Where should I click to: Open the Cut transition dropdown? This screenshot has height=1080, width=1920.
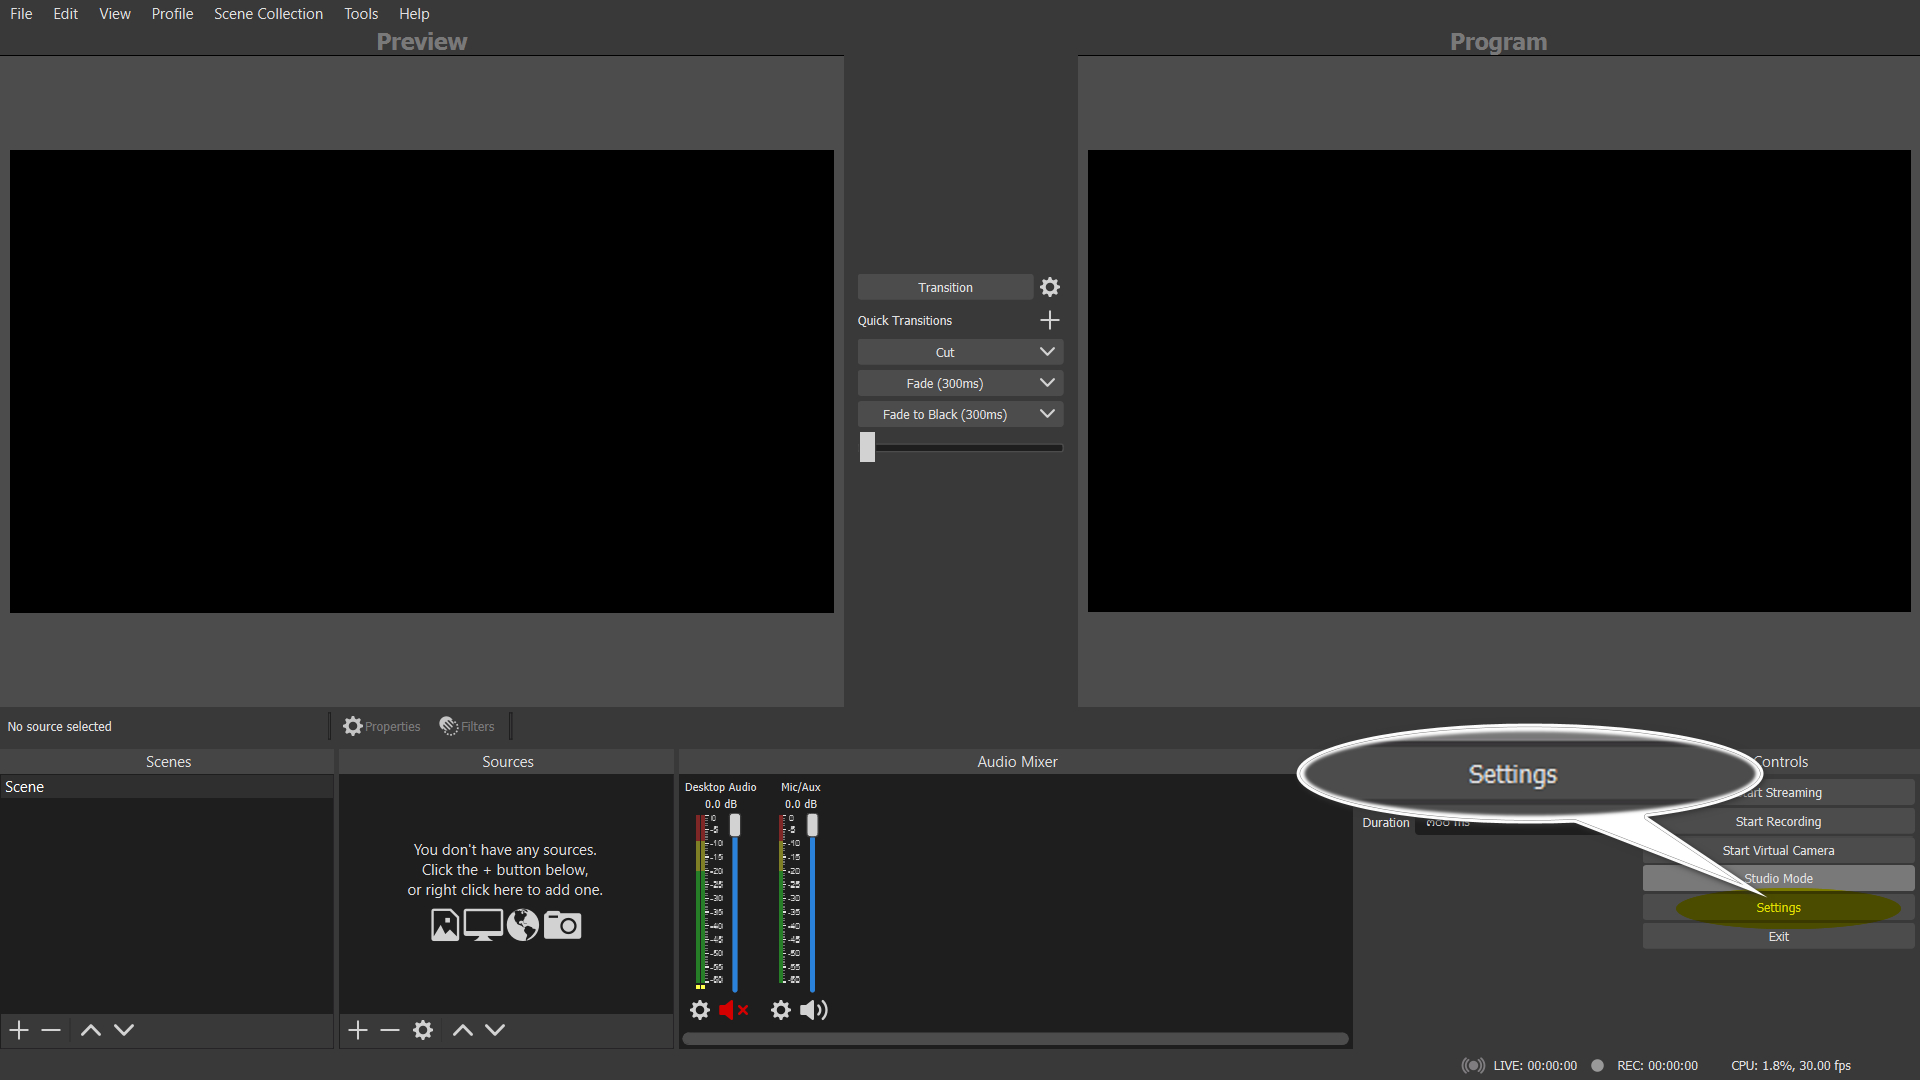tap(1046, 351)
